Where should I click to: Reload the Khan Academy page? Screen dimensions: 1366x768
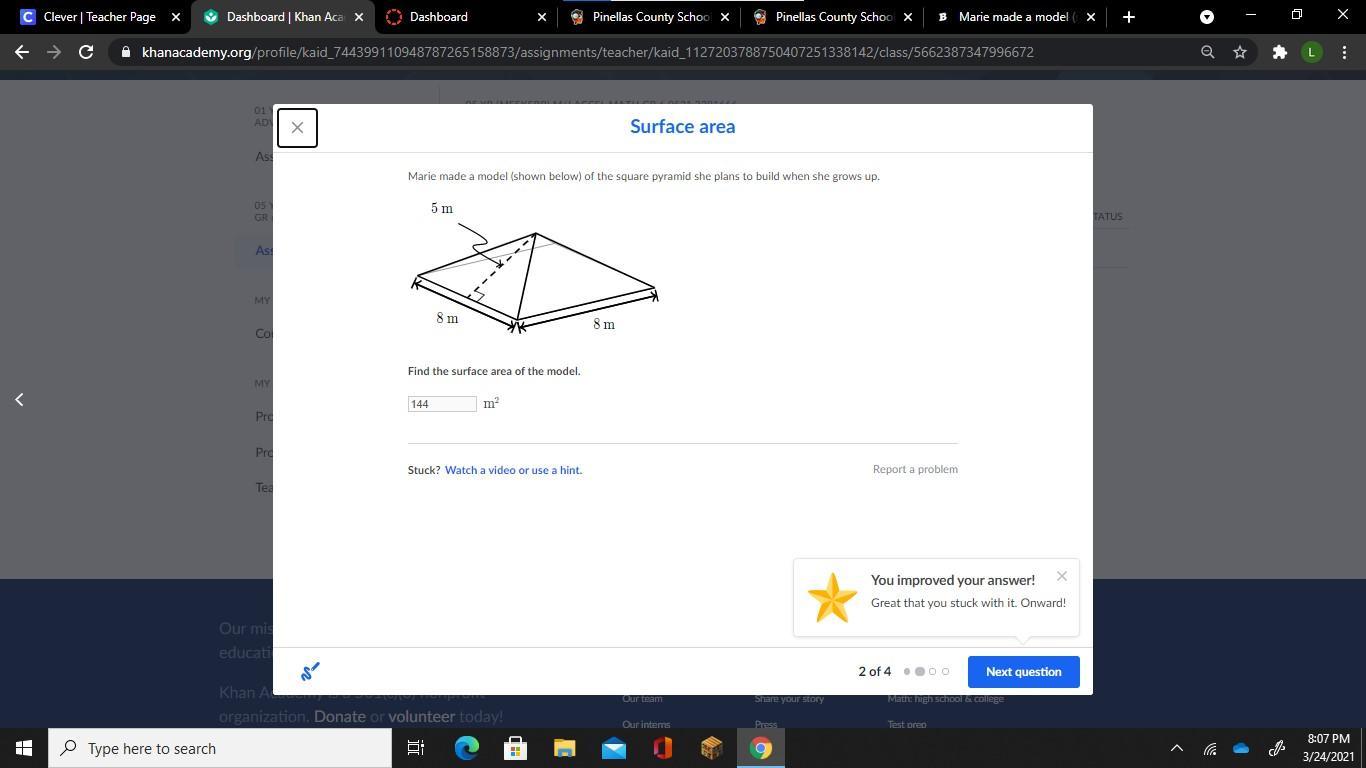(x=86, y=52)
